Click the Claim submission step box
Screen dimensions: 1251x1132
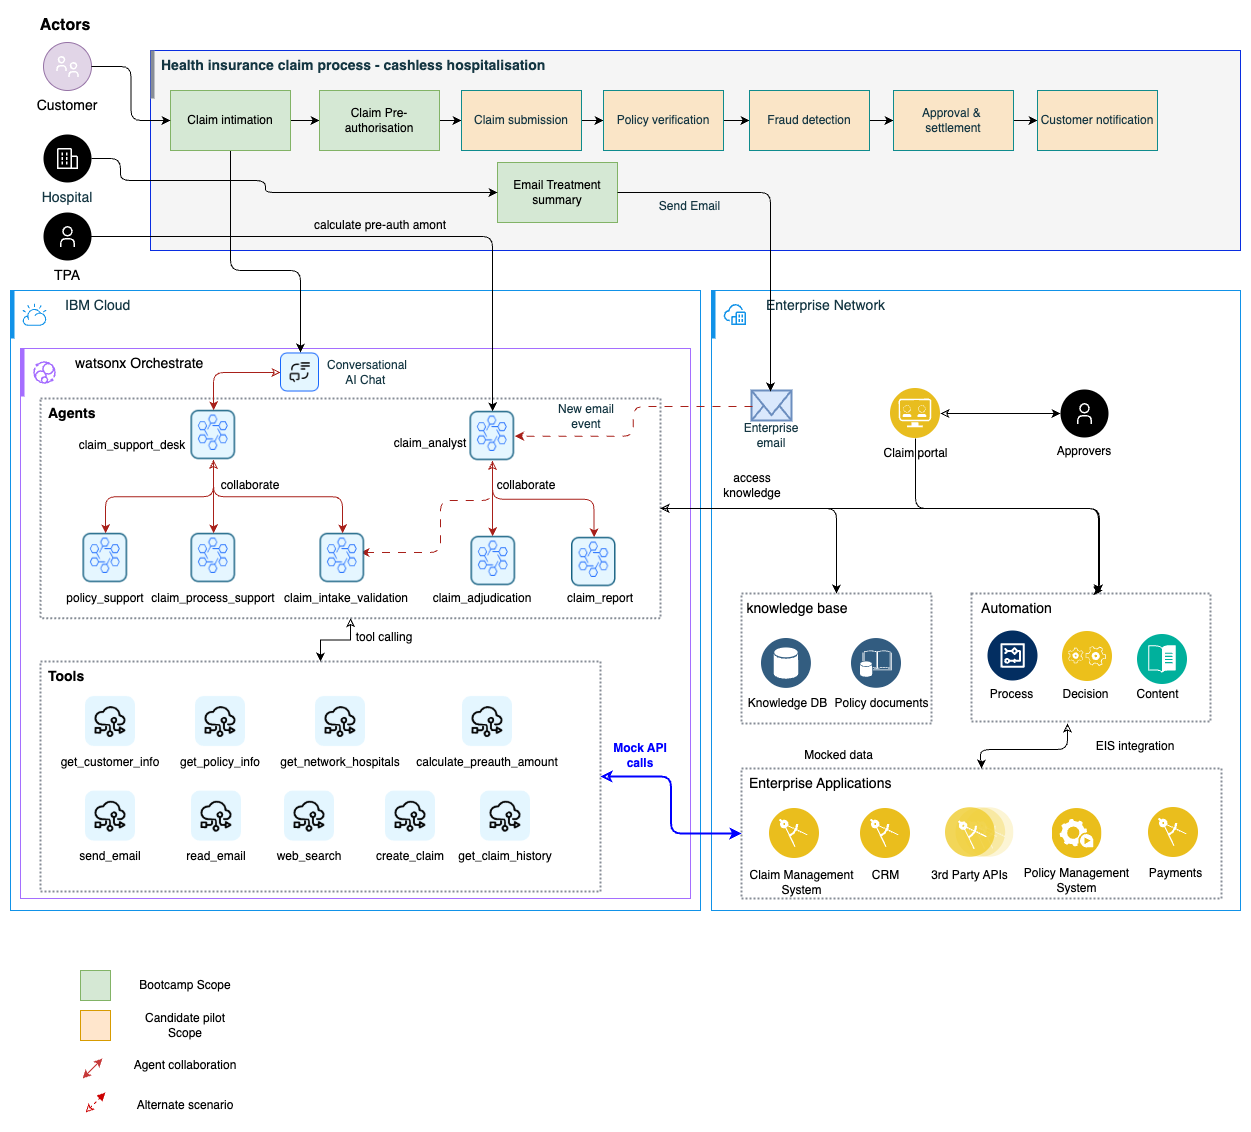tap(521, 120)
